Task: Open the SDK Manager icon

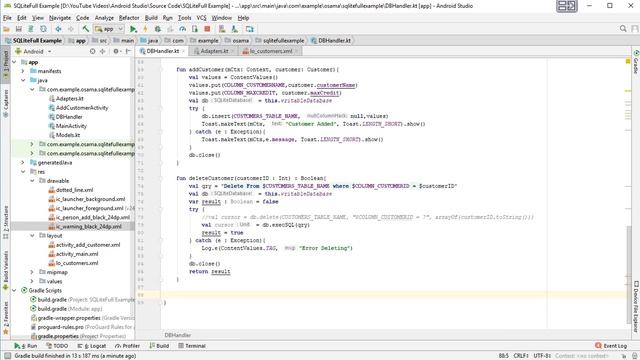Action: point(234,29)
